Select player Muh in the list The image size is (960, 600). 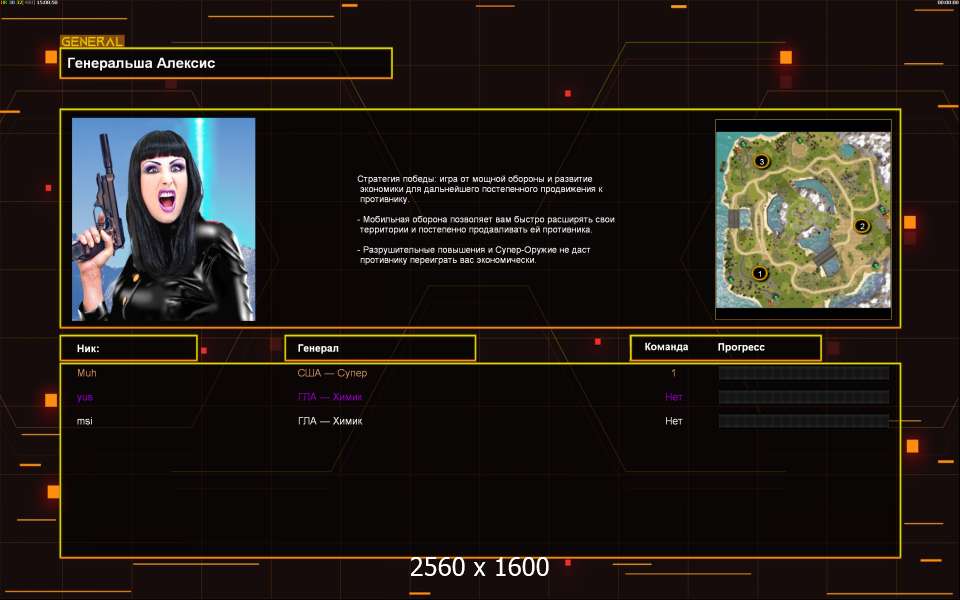click(x=87, y=373)
